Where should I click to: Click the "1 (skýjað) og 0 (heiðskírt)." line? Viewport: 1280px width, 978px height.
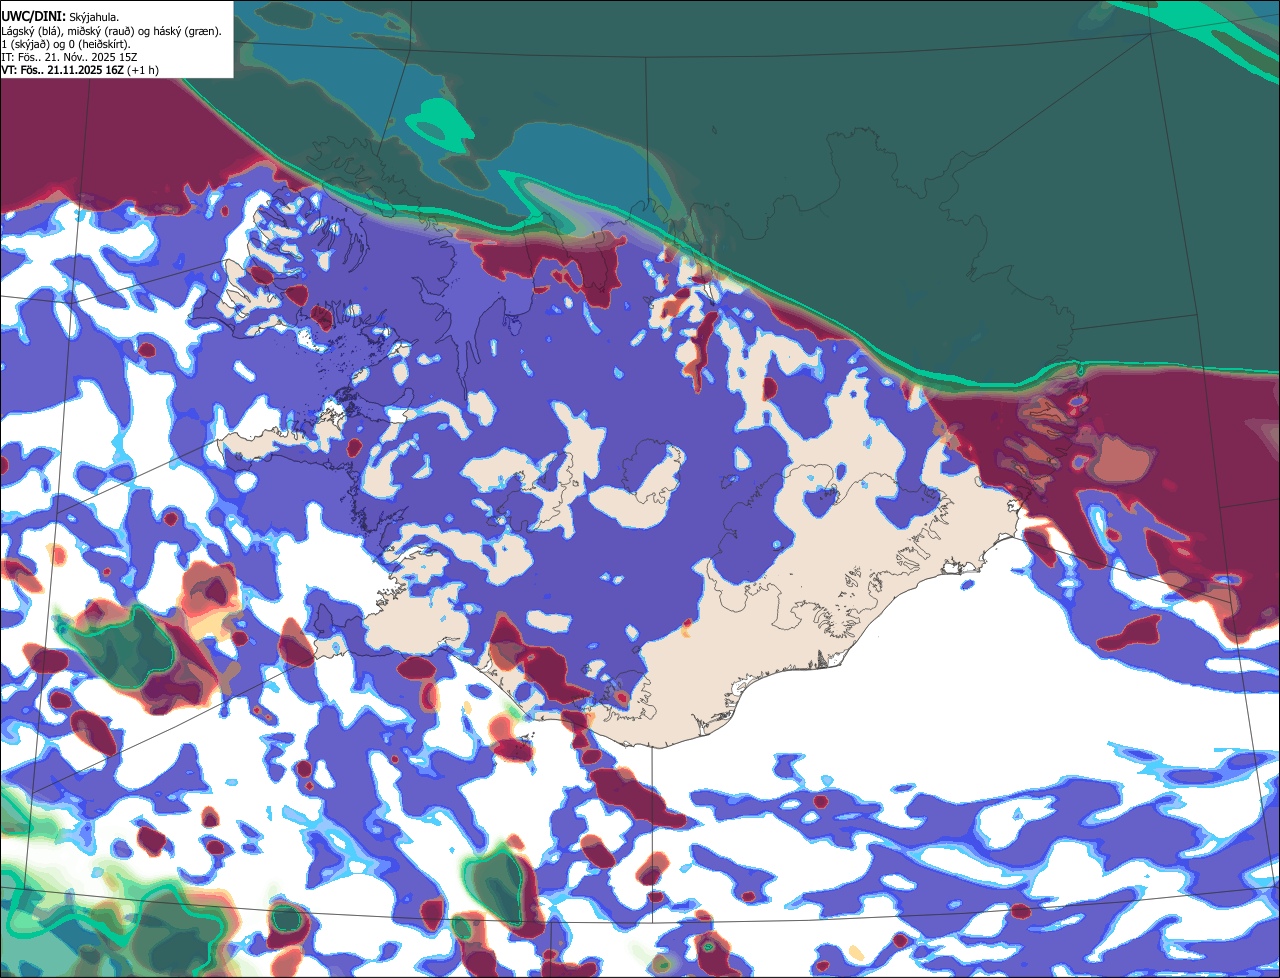[66, 44]
